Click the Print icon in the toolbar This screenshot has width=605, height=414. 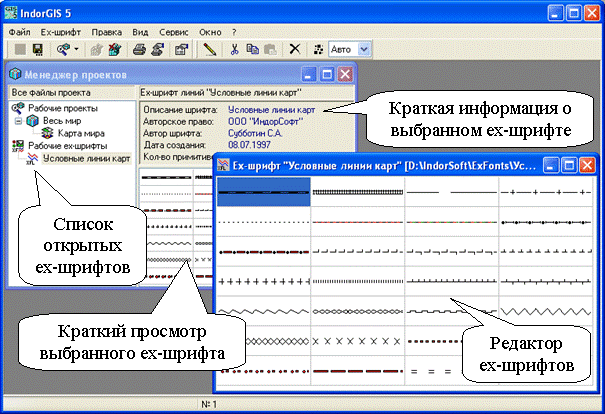(x=142, y=48)
